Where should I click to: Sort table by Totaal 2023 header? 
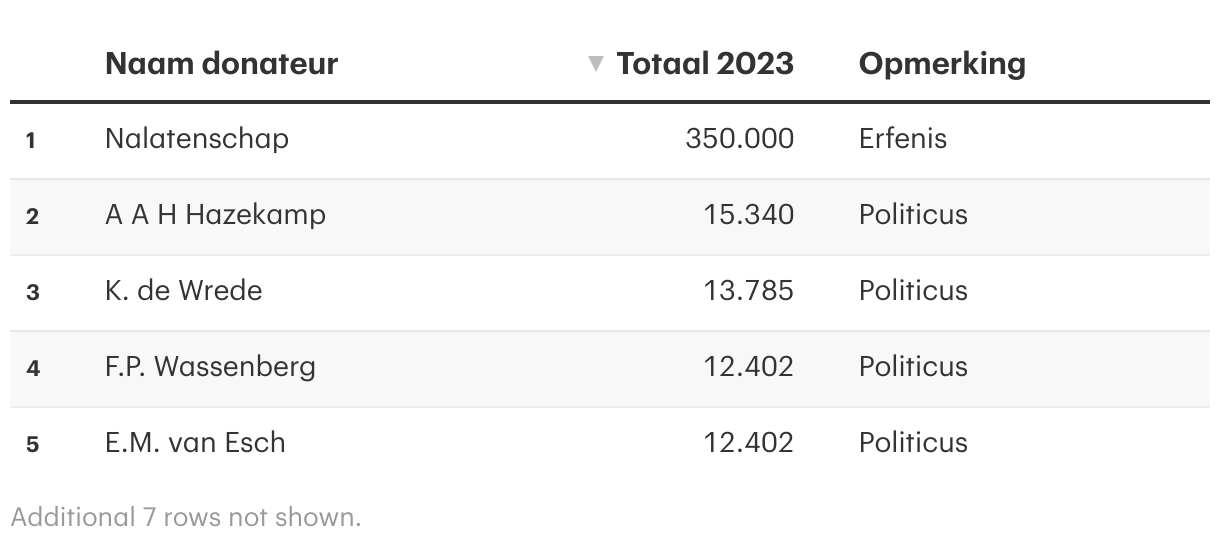tap(705, 64)
